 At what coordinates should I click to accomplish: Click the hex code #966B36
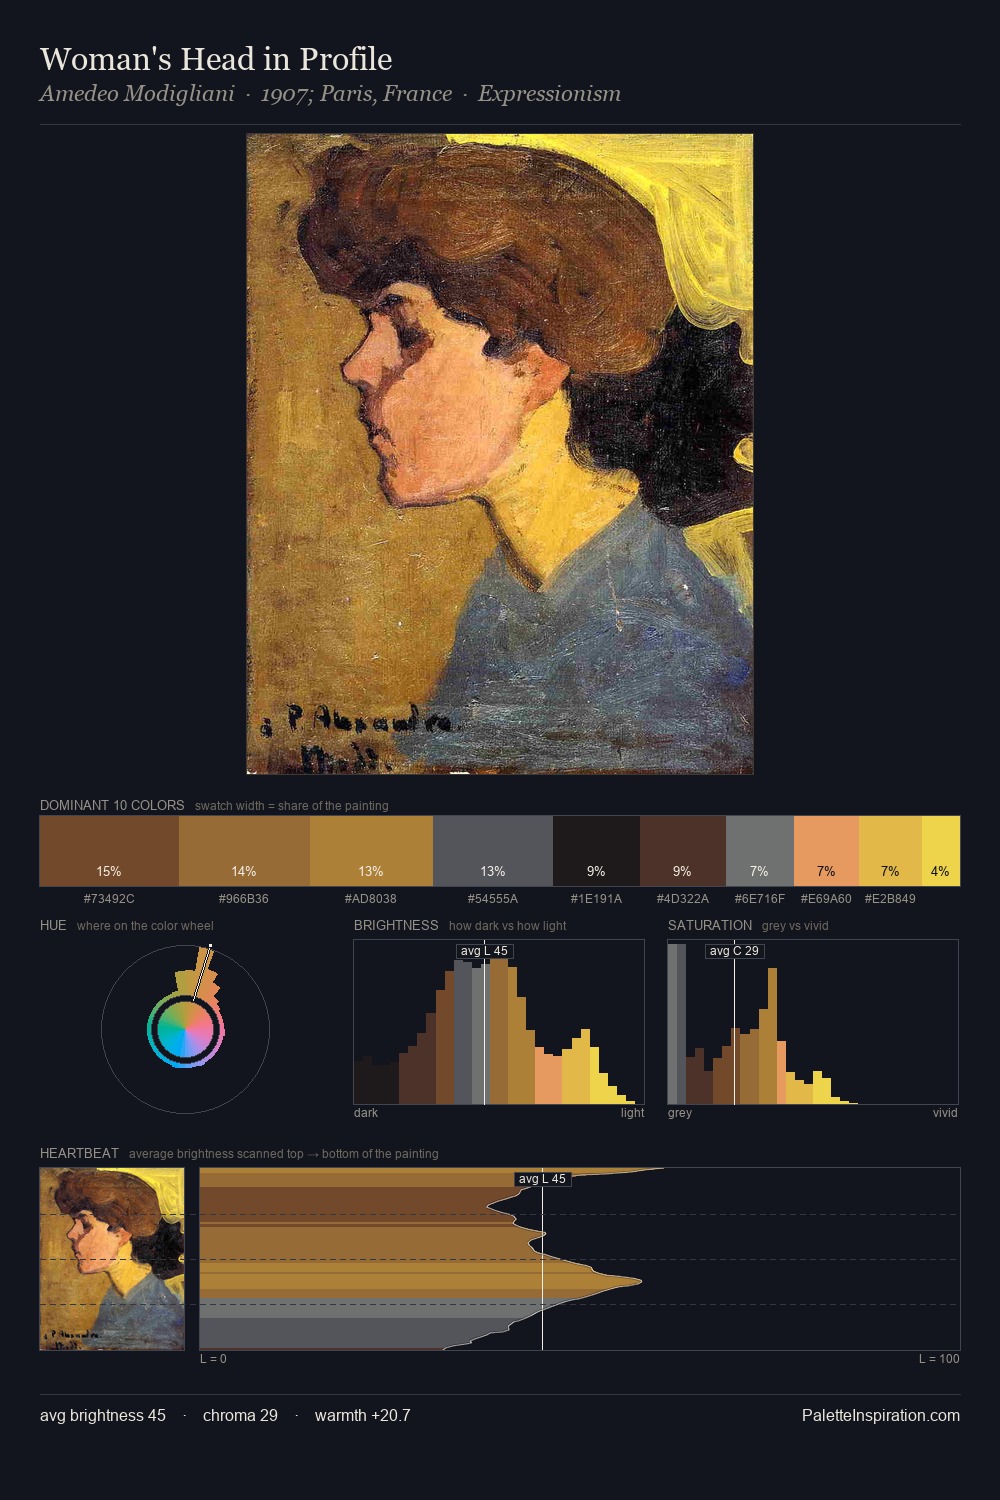click(x=244, y=899)
